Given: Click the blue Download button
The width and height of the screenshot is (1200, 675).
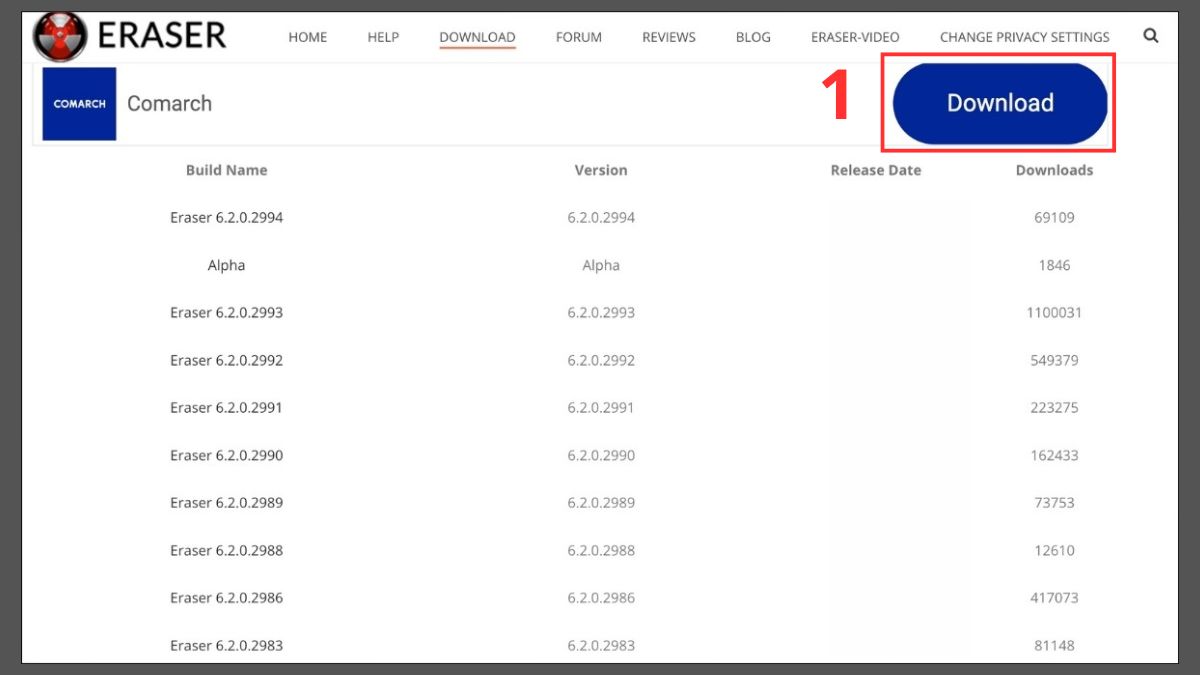Looking at the screenshot, I should [1000, 103].
